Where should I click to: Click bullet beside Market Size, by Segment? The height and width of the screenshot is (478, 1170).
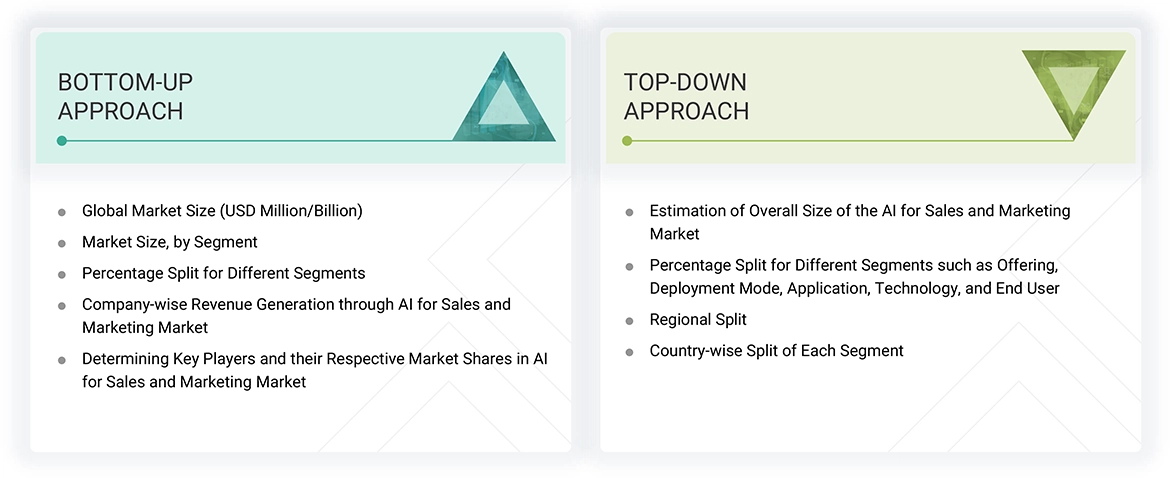tap(62, 243)
